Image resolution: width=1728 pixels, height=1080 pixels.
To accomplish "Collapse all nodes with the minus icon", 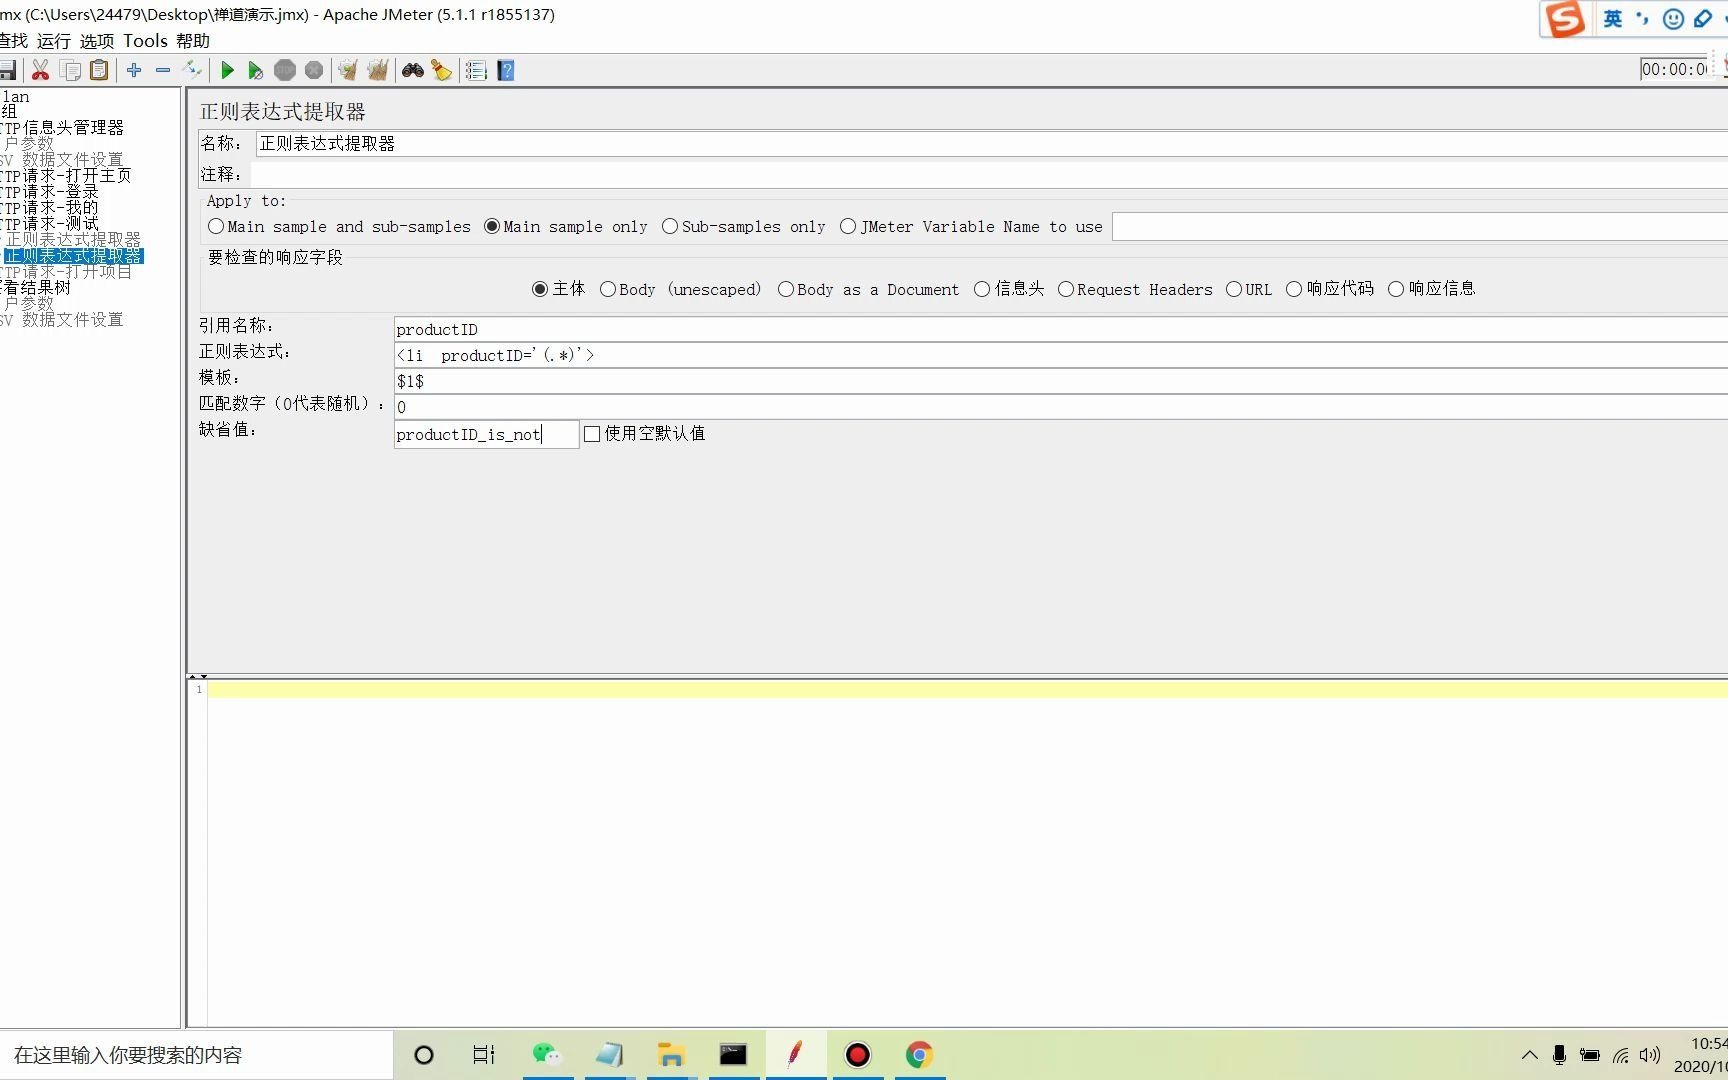I will coord(163,70).
